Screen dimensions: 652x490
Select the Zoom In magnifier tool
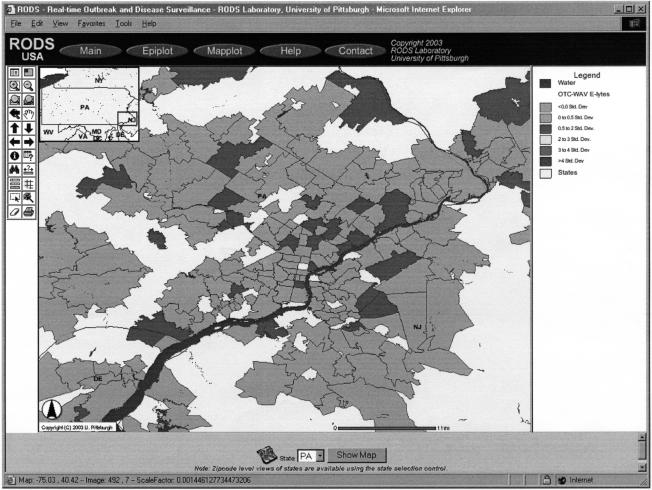[15, 86]
